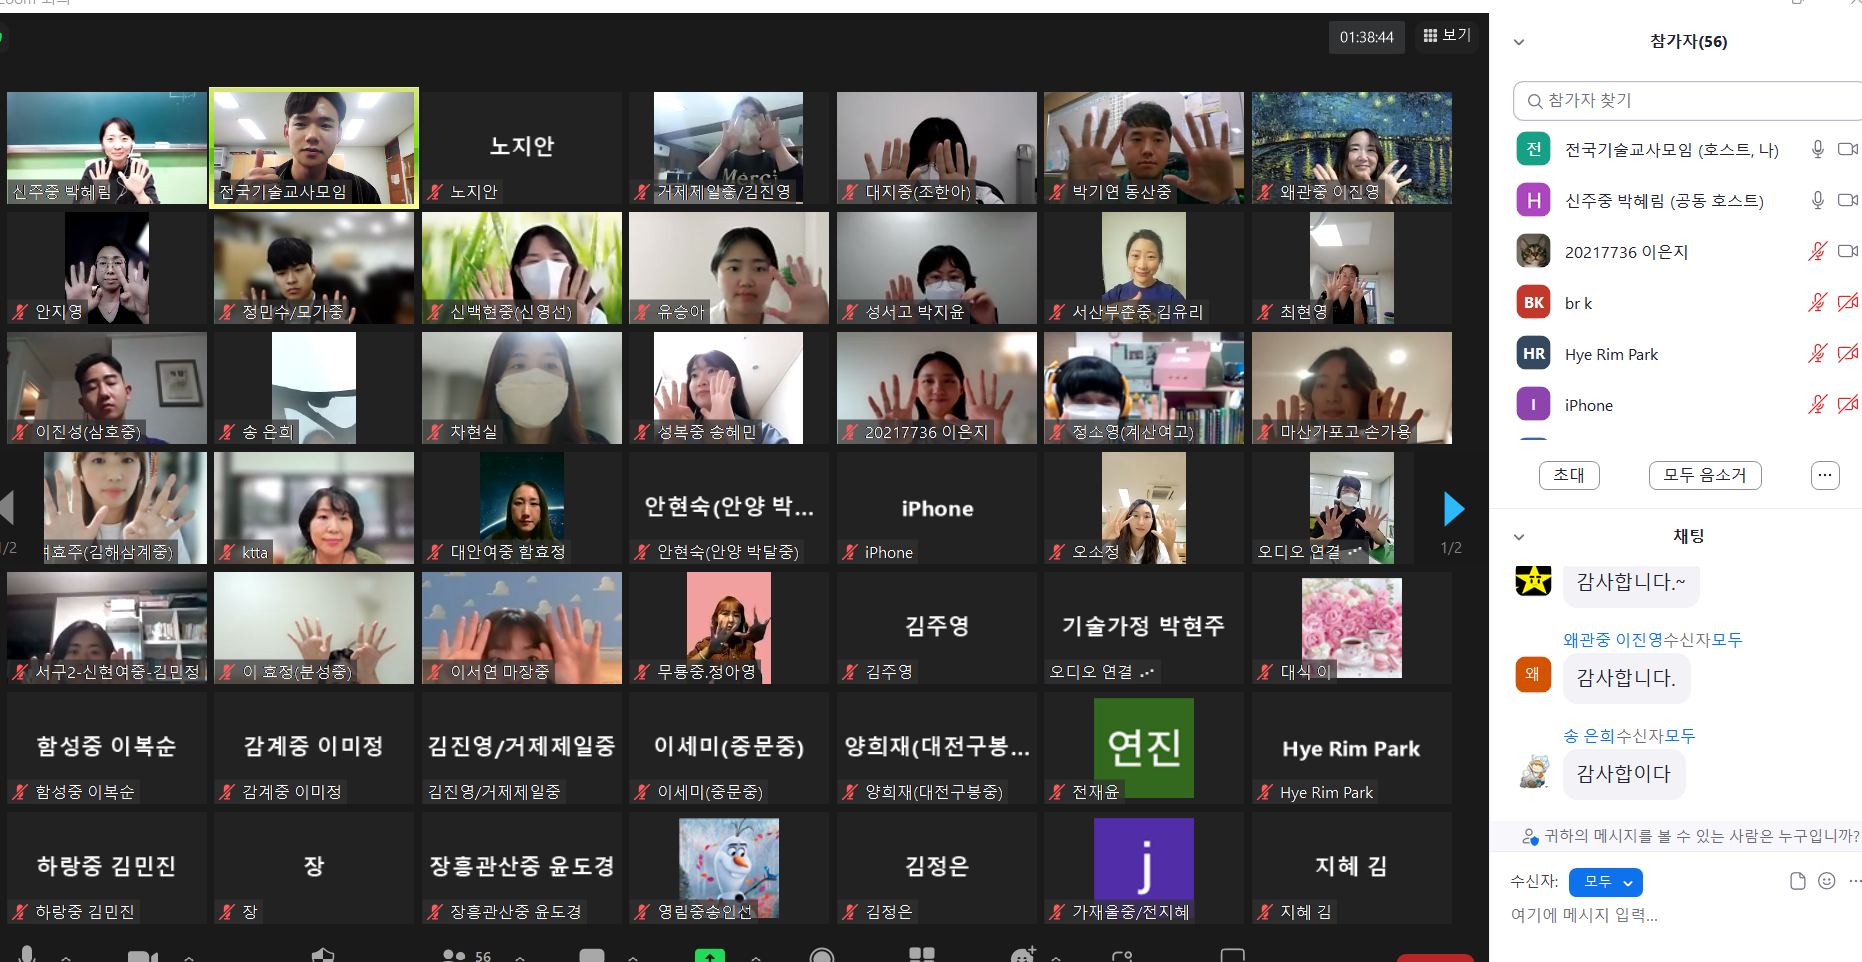This screenshot has width=1862, height=962.
Task: Toggle Hye Rim Park's camera icon
Action: [1847, 354]
